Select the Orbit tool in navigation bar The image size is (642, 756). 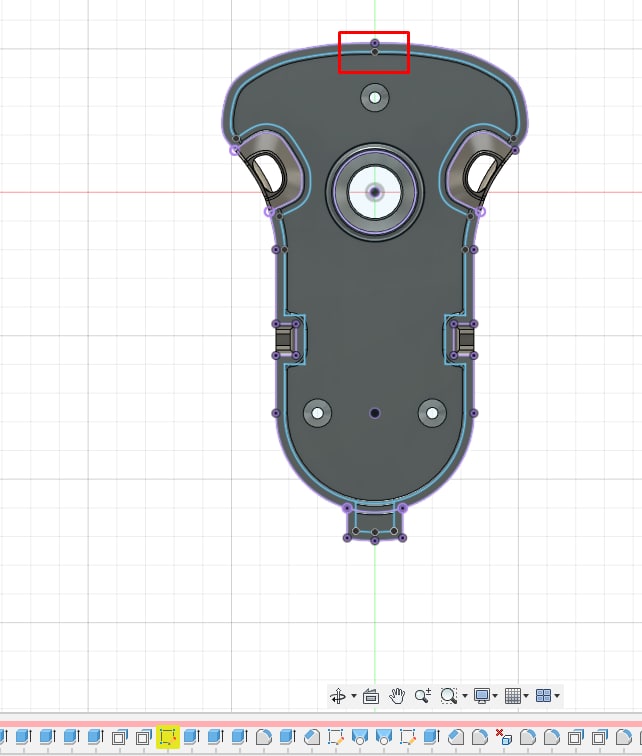[338, 696]
